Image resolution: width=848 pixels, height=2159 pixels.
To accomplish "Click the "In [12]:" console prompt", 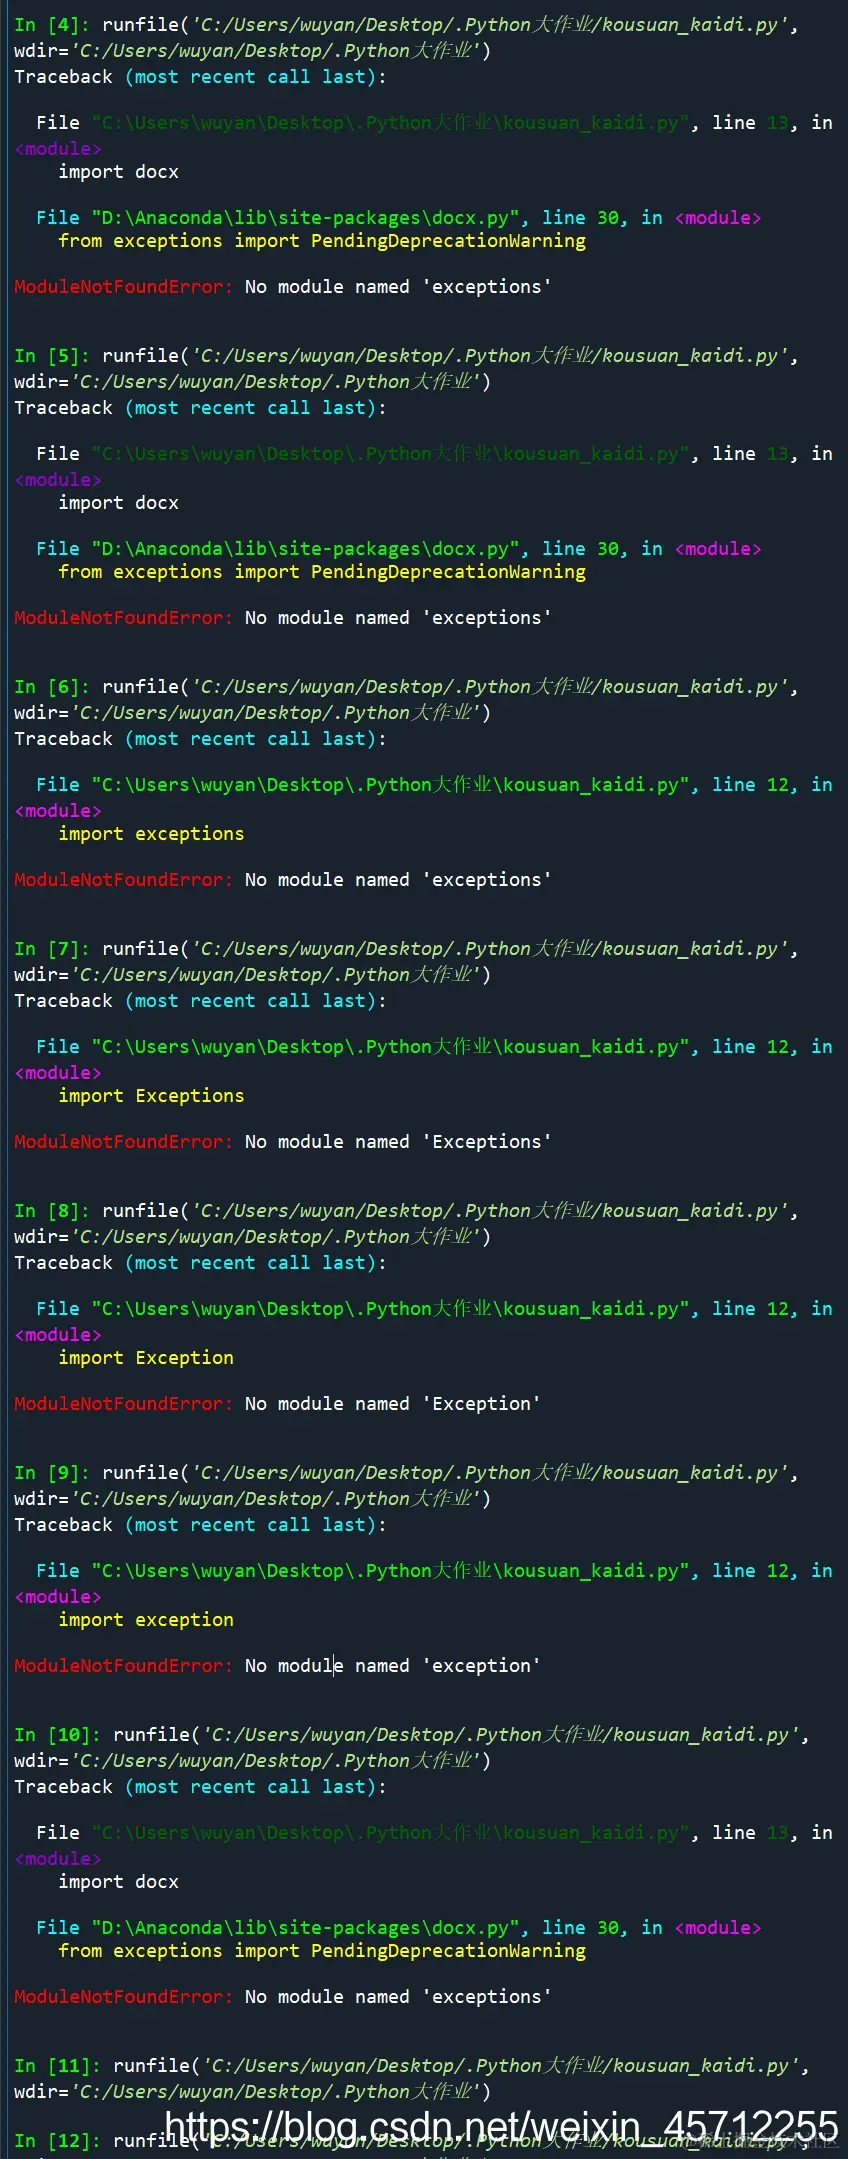I will 58,2141.
